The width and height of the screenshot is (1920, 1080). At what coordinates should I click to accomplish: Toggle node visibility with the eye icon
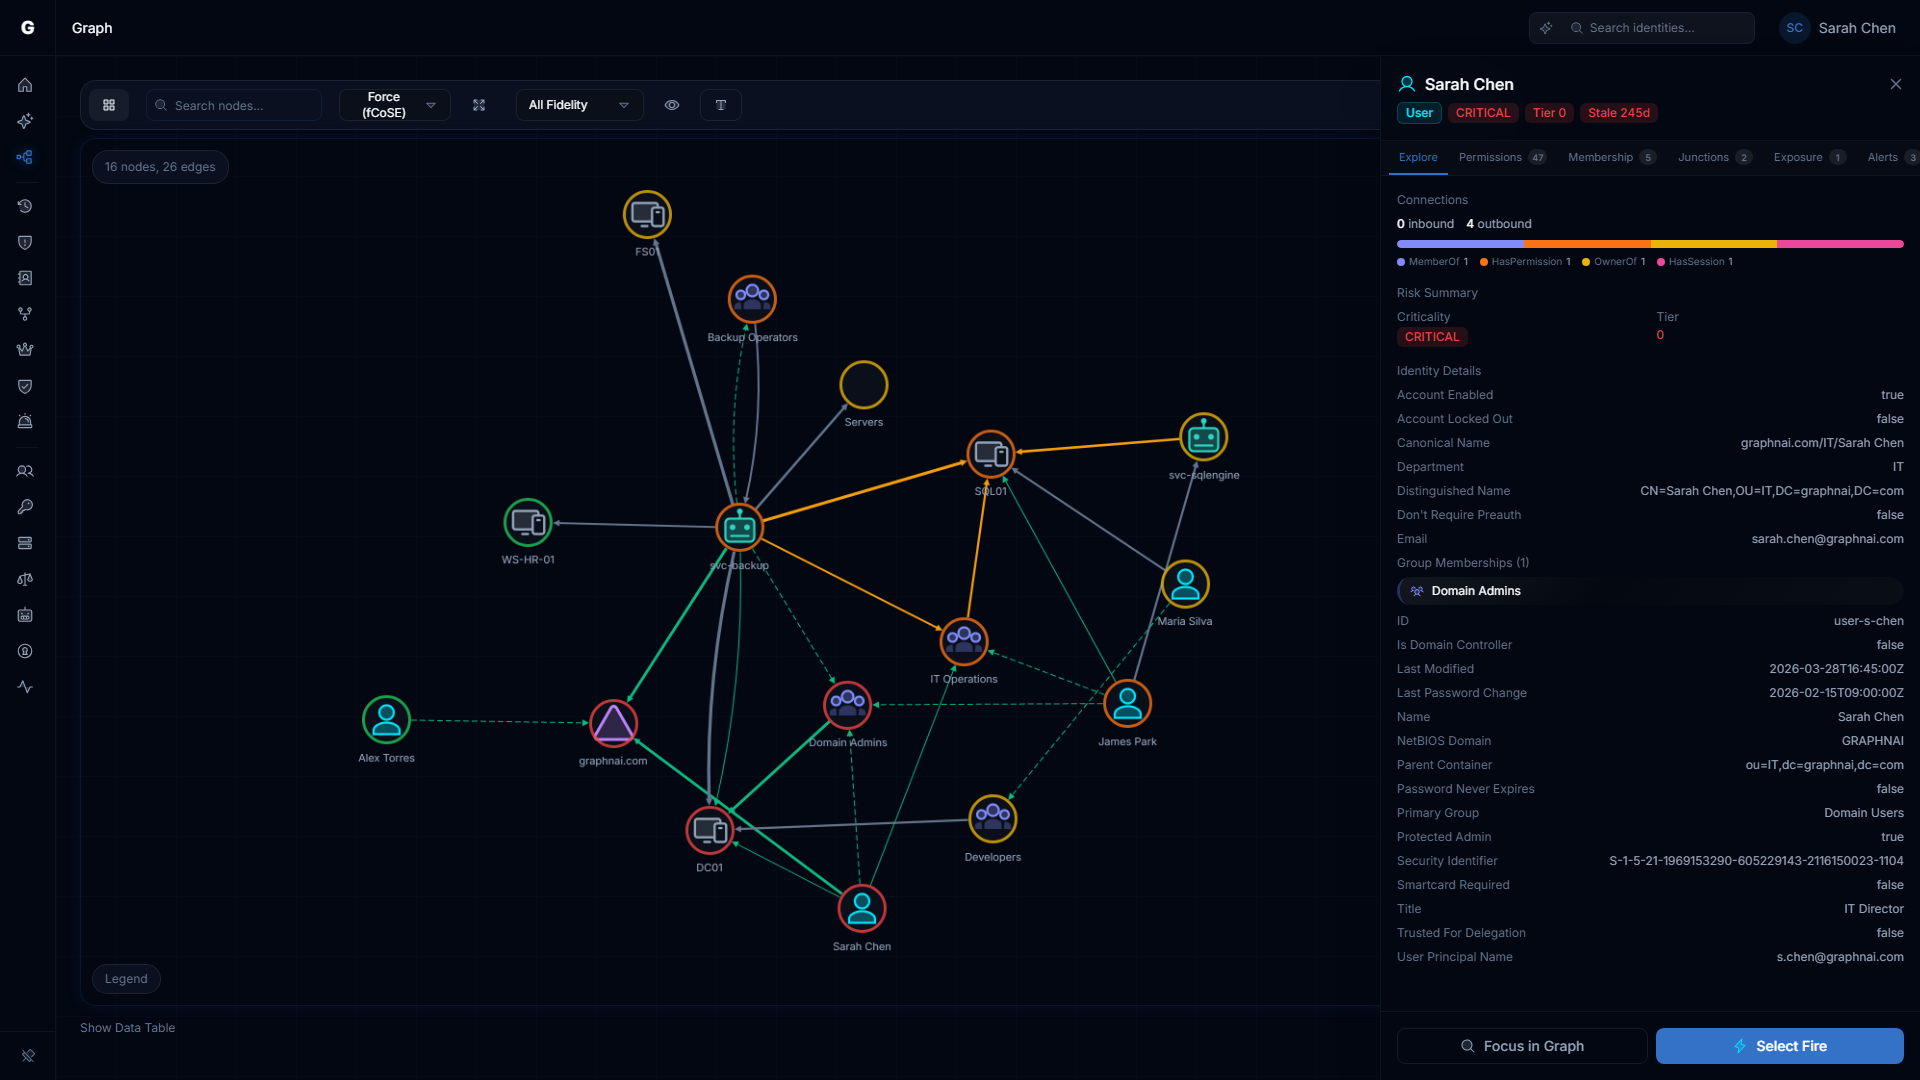coord(671,104)
